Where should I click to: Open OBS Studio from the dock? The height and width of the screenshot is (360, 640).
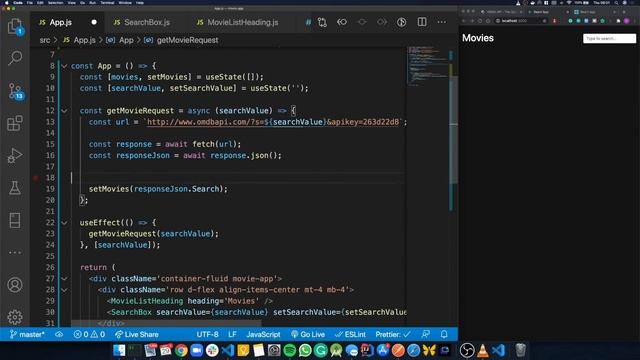tap(467, 350)
